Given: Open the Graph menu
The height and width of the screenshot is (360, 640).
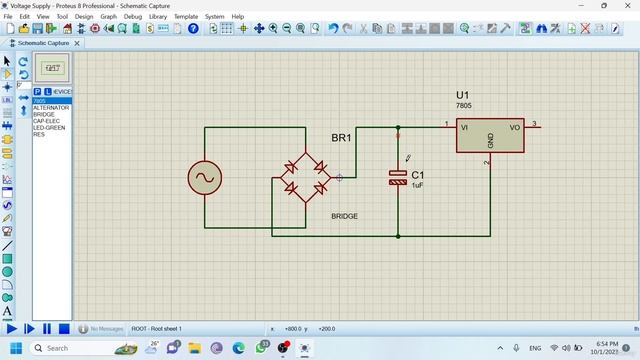Looking at the screenshot, I should point(109,16).
